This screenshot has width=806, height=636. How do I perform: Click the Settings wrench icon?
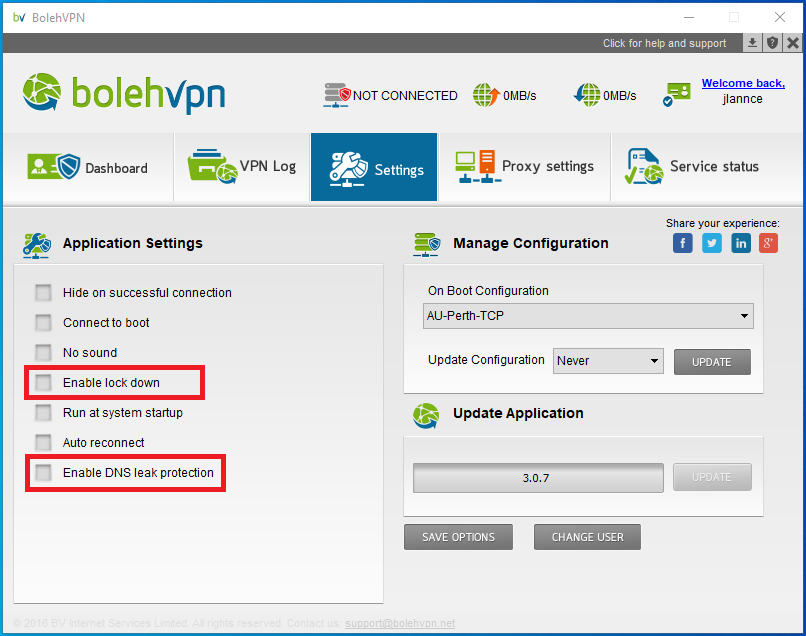349,169
